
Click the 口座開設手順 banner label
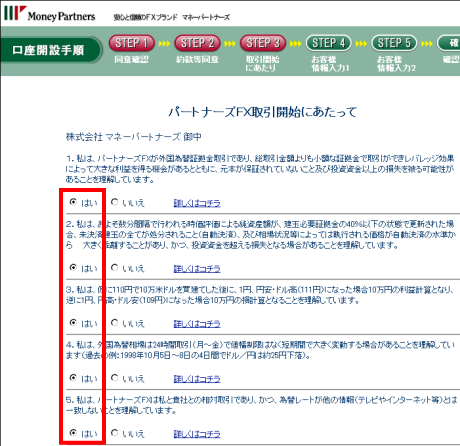(x=48, y=50)
